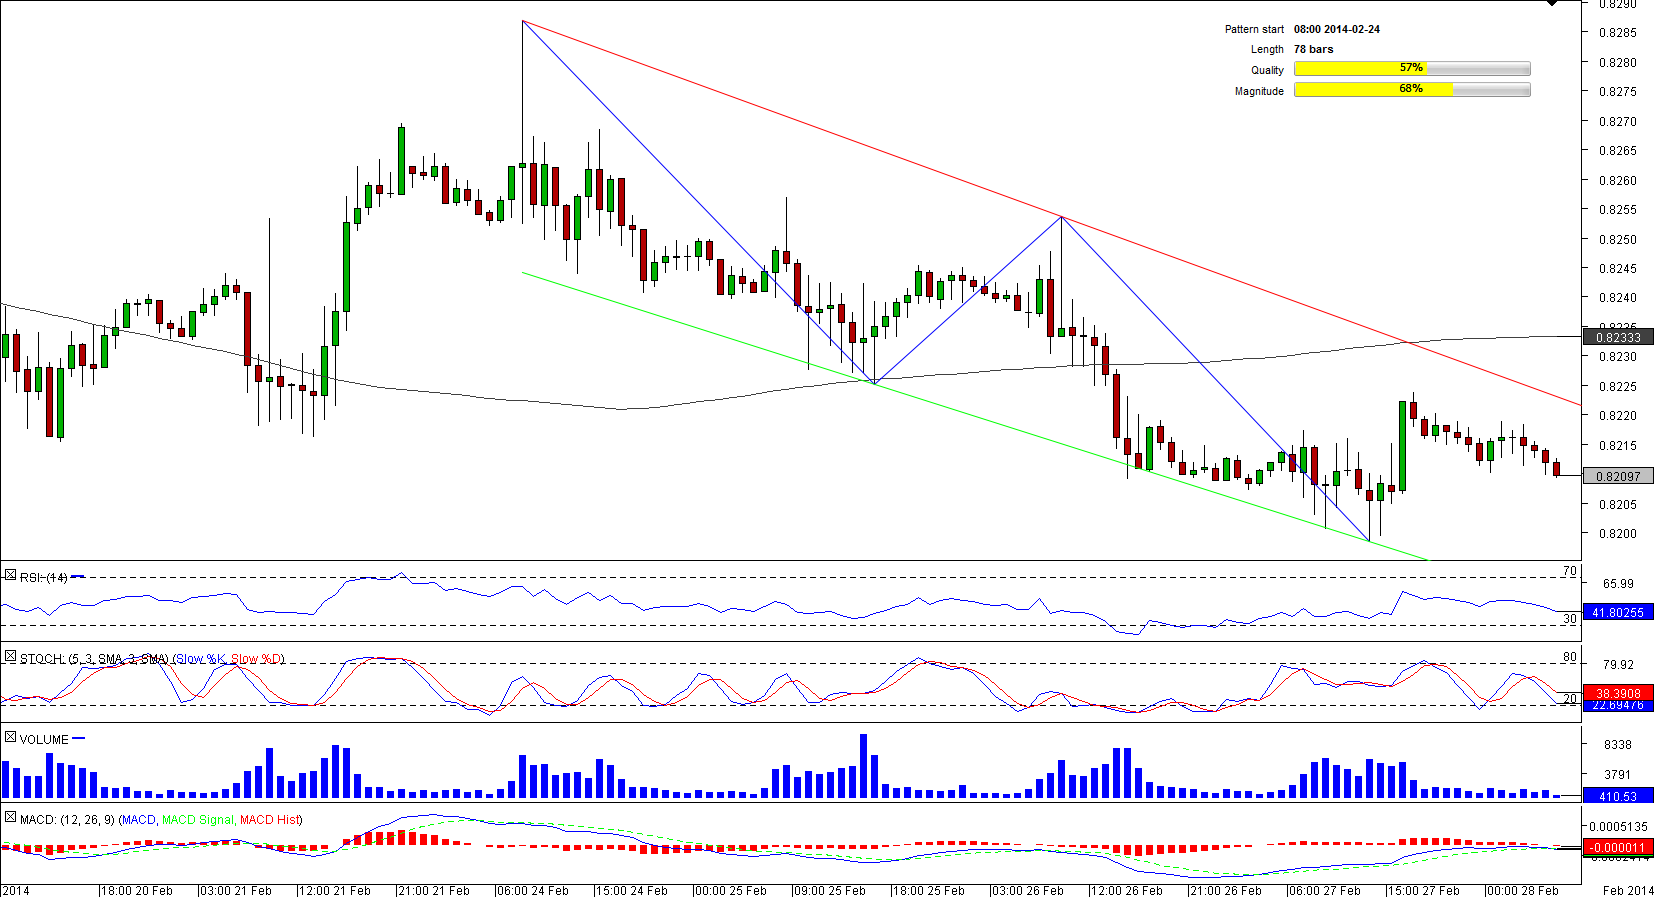Select the 12:00 26 Feb time marker
This screenshot has width=1655, height=897.
point(1127,890)
